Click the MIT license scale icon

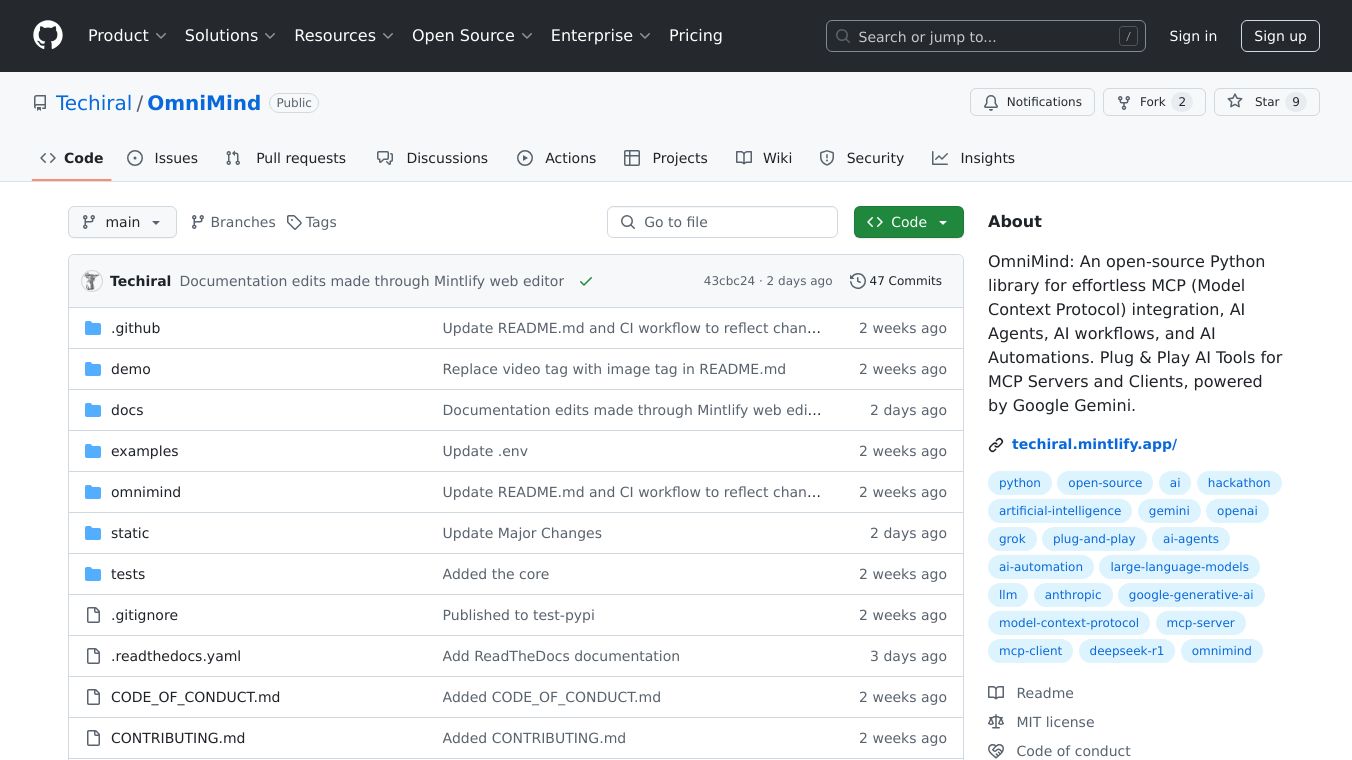[x=996, y=722]
